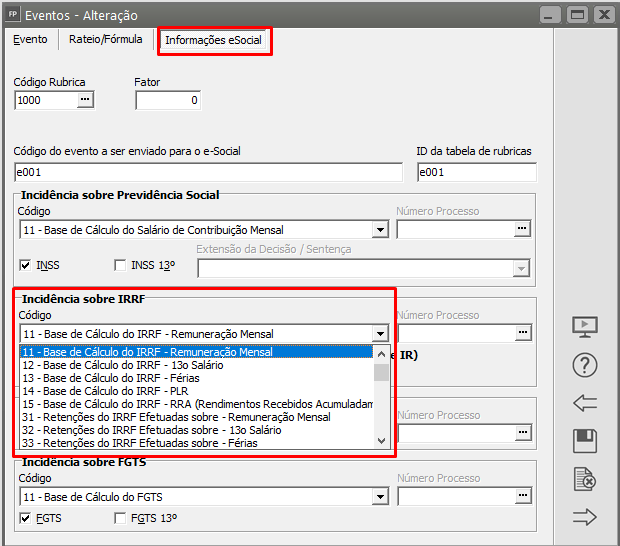This screenshot has width=620, height=546.
Task: Click the IRRF list scroll down arrow
Action: (381, 440)
